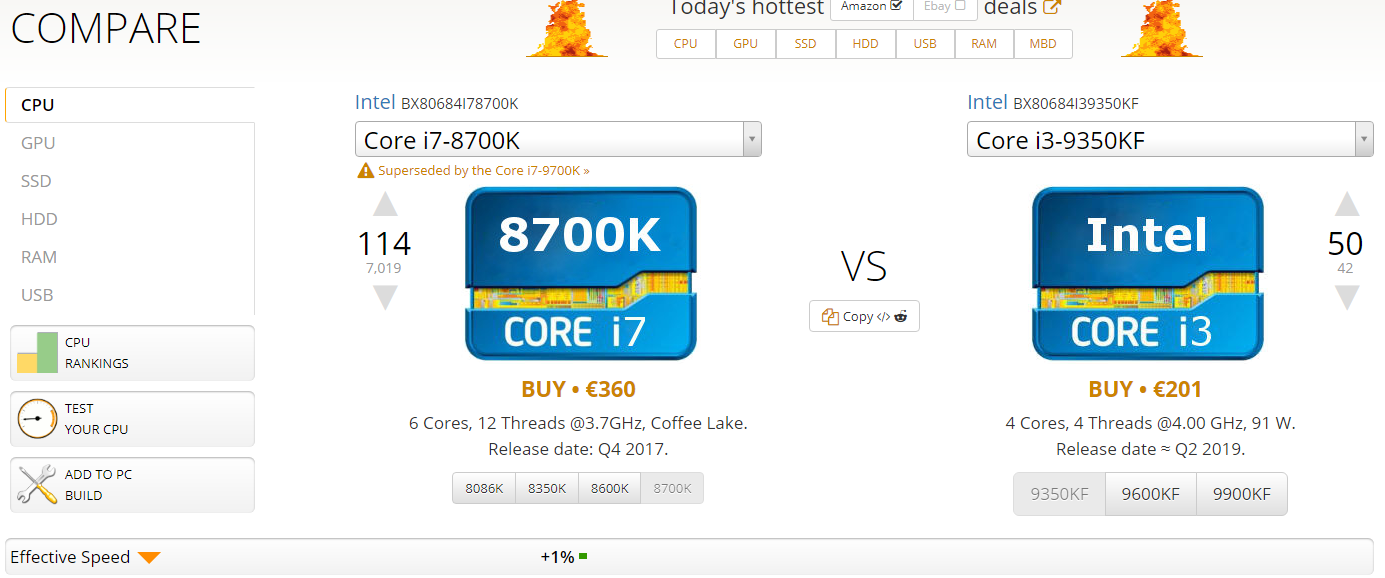Image resolution: width=1385 pixels, height=578 pixels.
Task: Click the 4 Cores, 4 Threads spec text
Action: pos(1150,423)
